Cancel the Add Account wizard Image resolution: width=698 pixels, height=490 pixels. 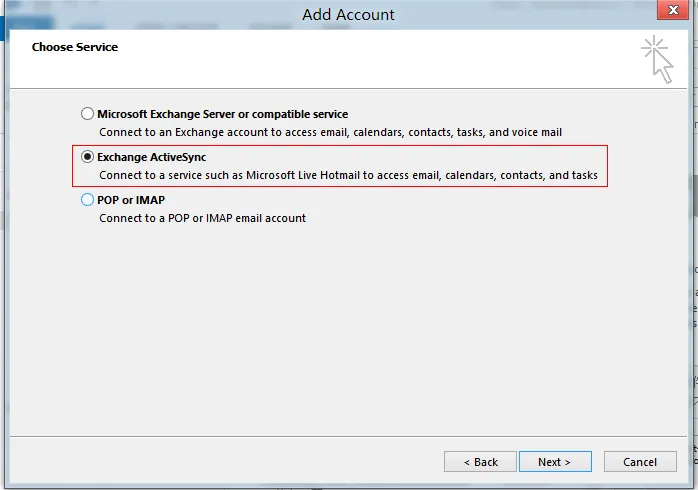(640, 462)
